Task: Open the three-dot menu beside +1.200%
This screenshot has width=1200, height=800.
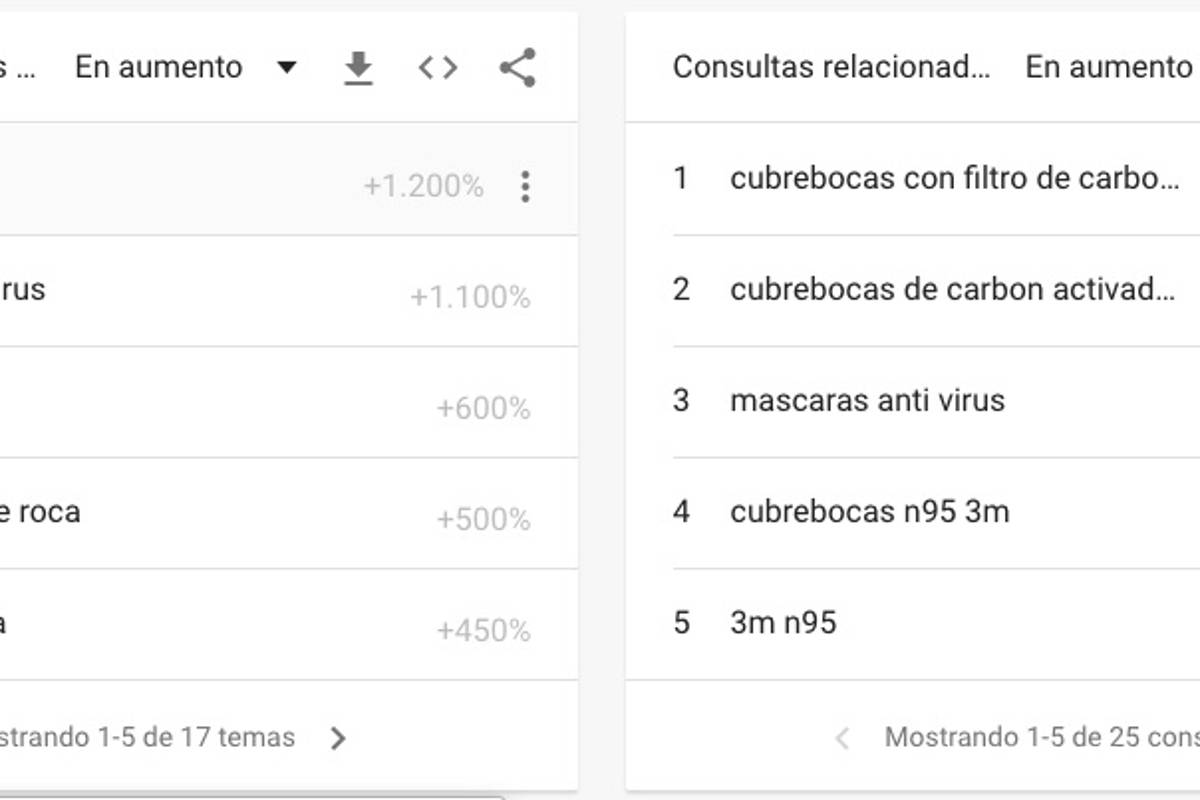Action: 525,187
